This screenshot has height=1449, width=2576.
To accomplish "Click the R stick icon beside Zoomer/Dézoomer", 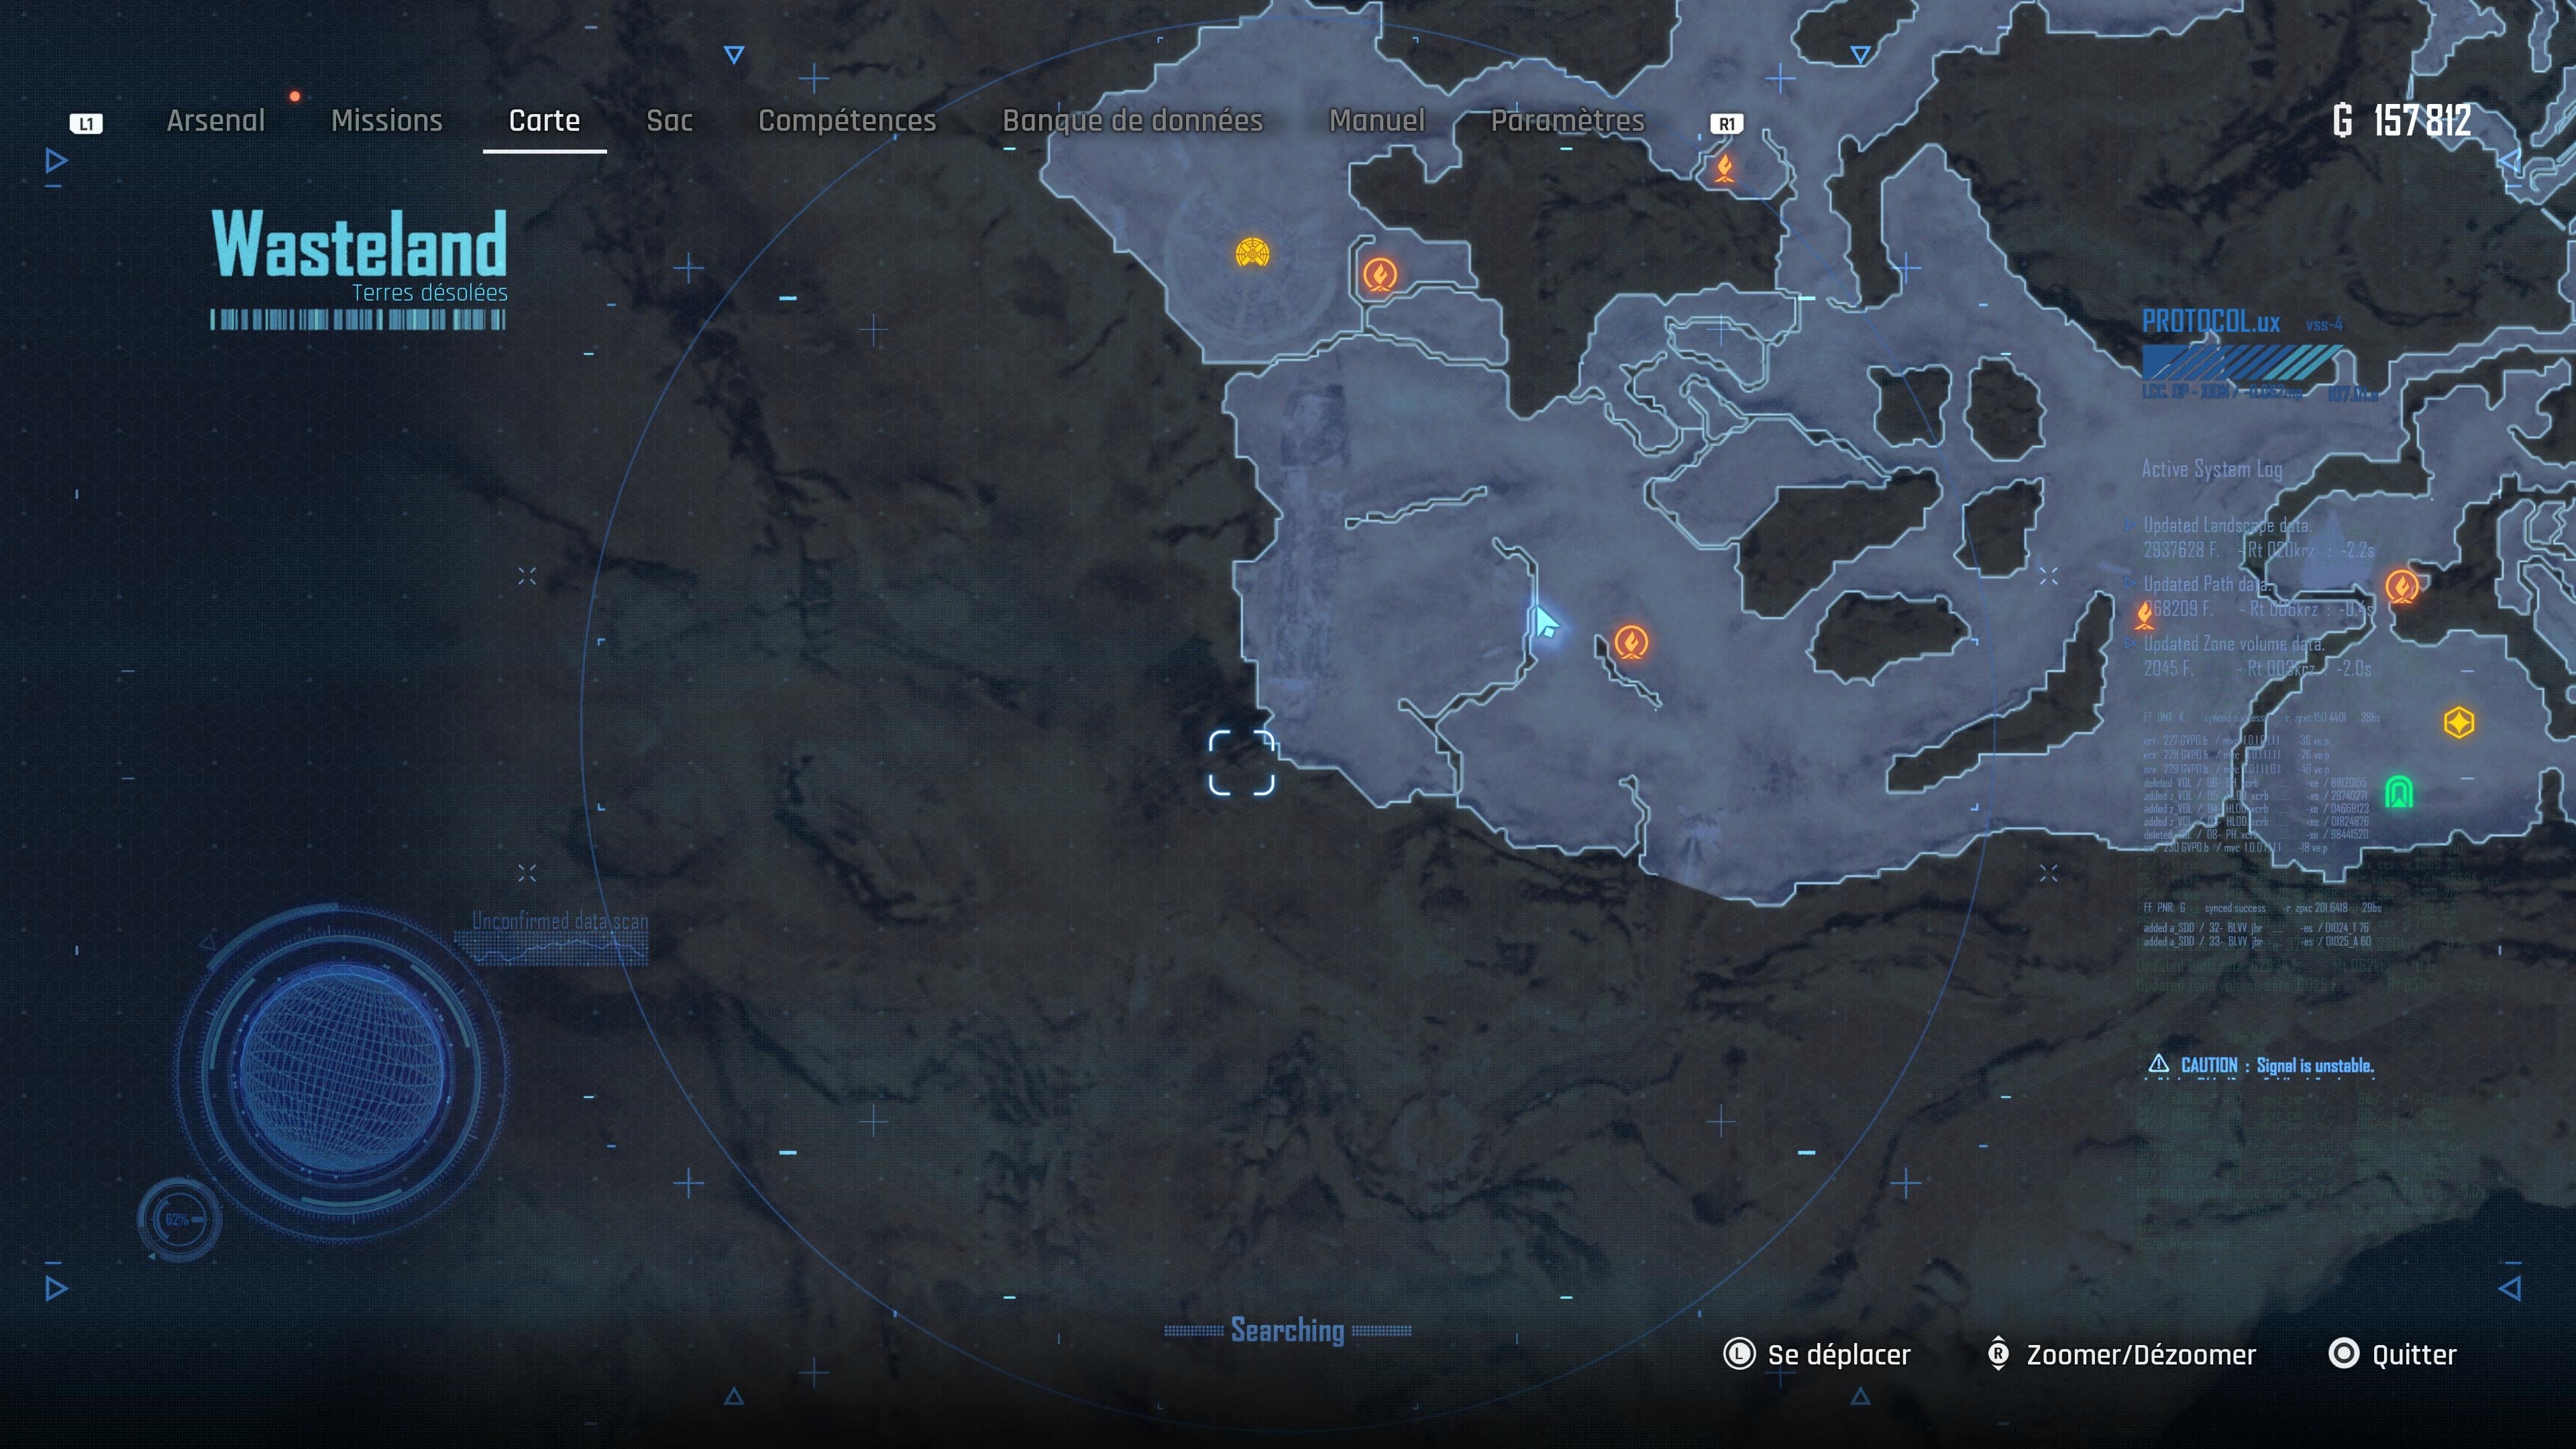I will 1998,1354.
